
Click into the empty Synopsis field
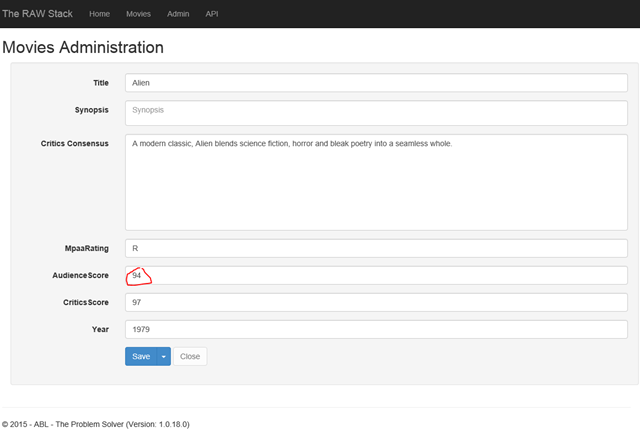pos(376,111)
